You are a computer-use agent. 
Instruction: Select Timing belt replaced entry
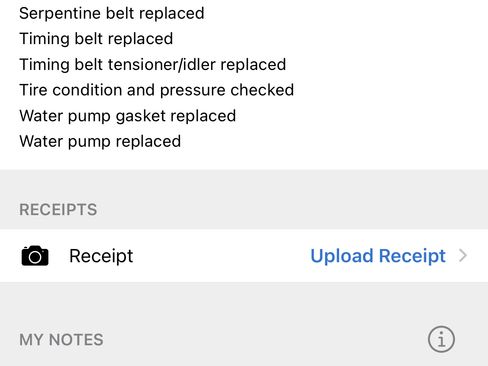[x=96, y=39]
